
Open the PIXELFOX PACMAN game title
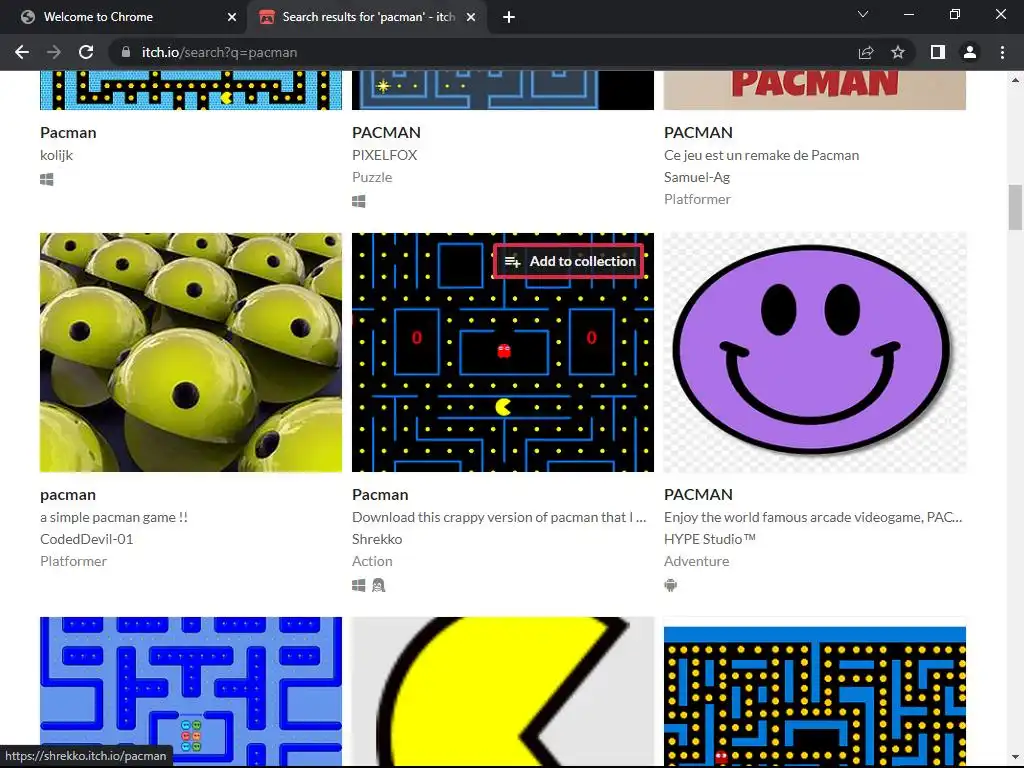click(386, 133)
